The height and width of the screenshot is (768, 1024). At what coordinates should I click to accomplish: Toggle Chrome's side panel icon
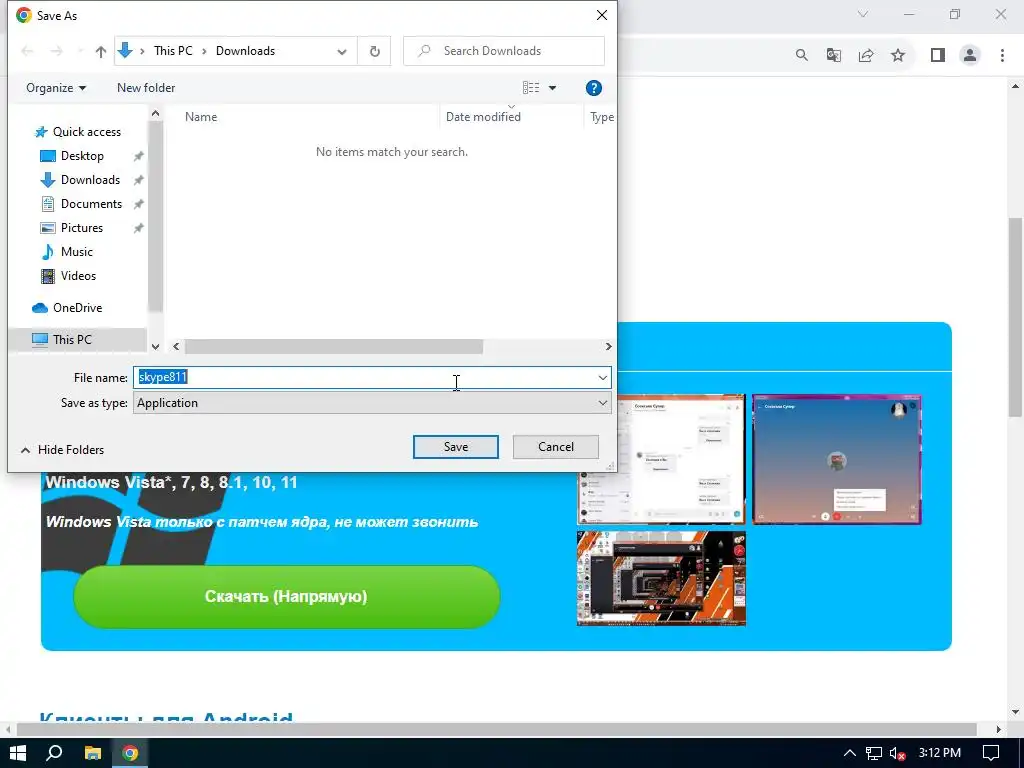(x=938, y=56)
